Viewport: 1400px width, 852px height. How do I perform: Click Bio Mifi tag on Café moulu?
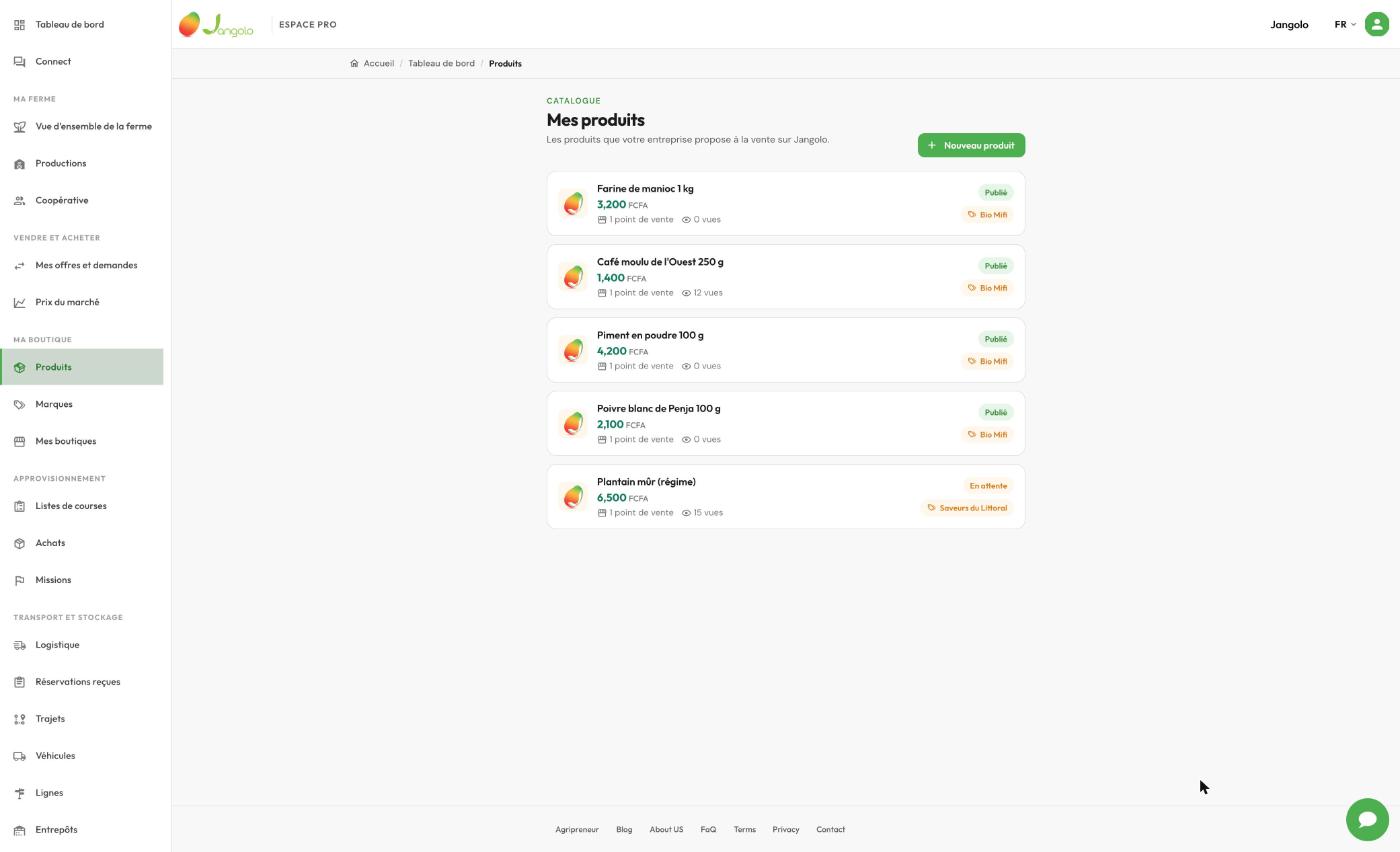987,288
